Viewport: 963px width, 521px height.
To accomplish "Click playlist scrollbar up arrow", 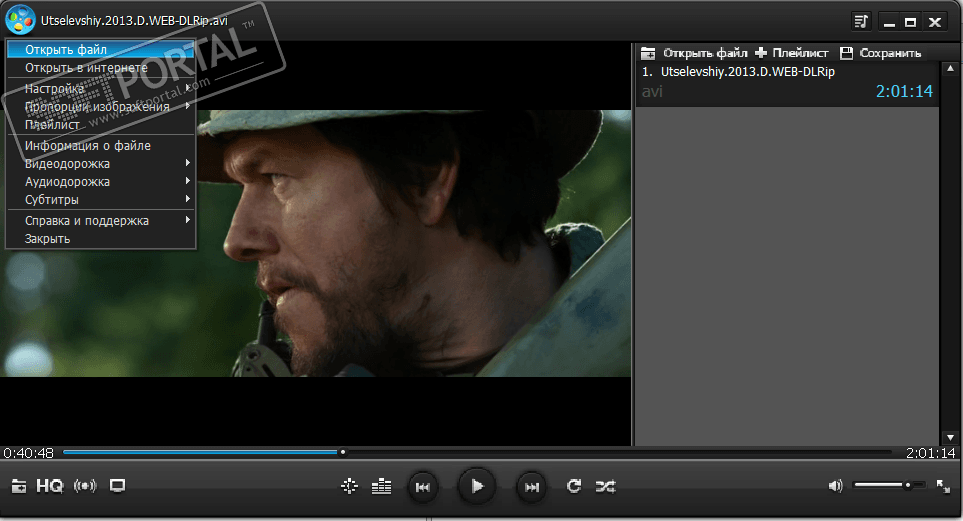I will (950, 68).
